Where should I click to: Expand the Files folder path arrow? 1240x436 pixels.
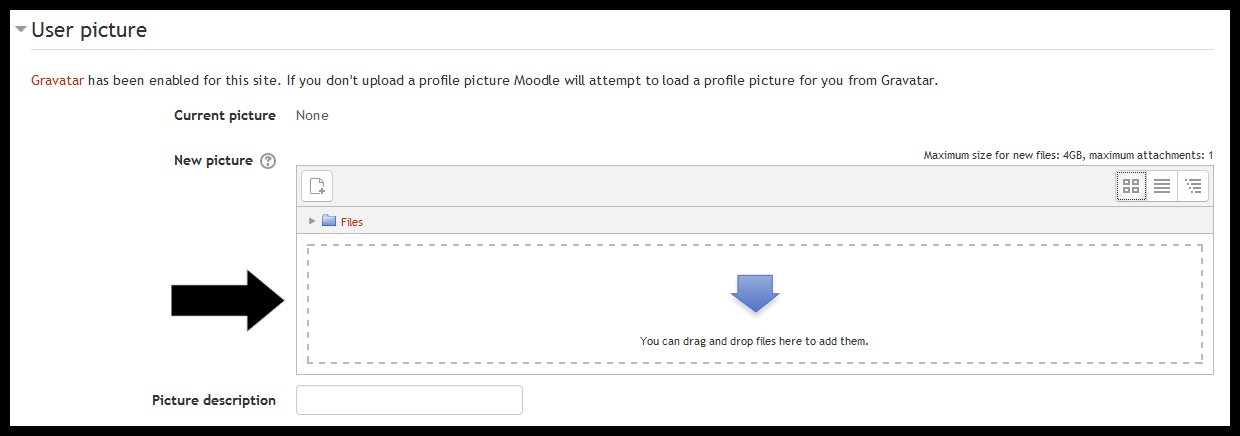pyautogui.click(x=312, y=221)
